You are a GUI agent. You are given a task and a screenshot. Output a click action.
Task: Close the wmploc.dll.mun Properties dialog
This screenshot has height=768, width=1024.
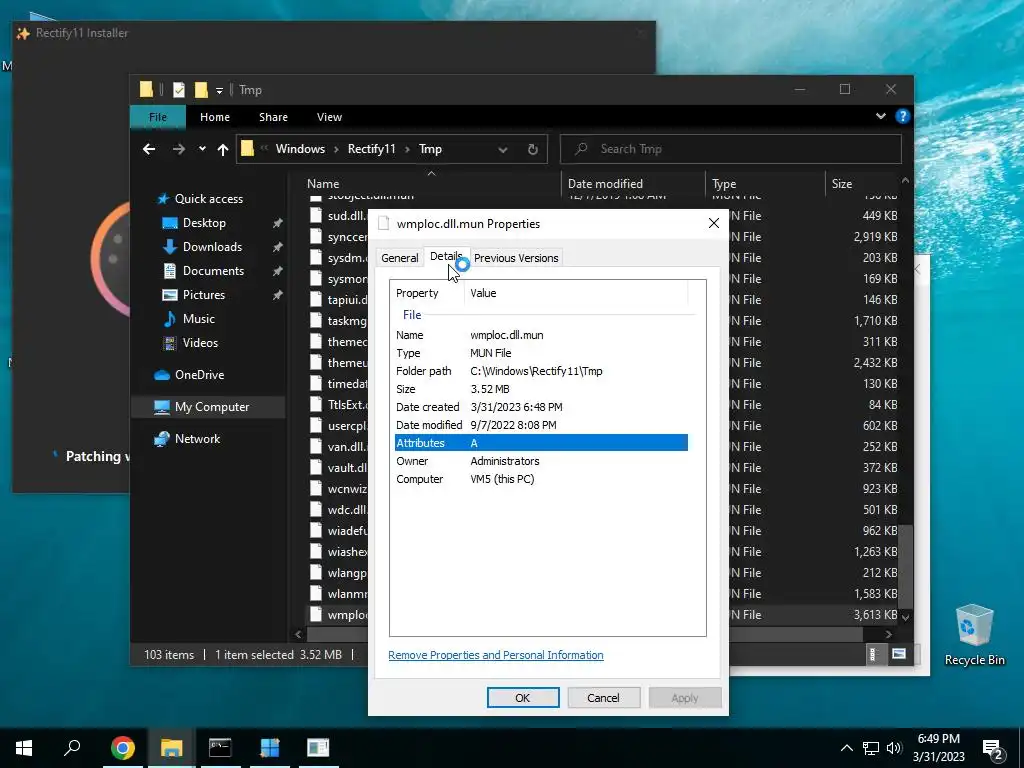click(x=714, y=223)
